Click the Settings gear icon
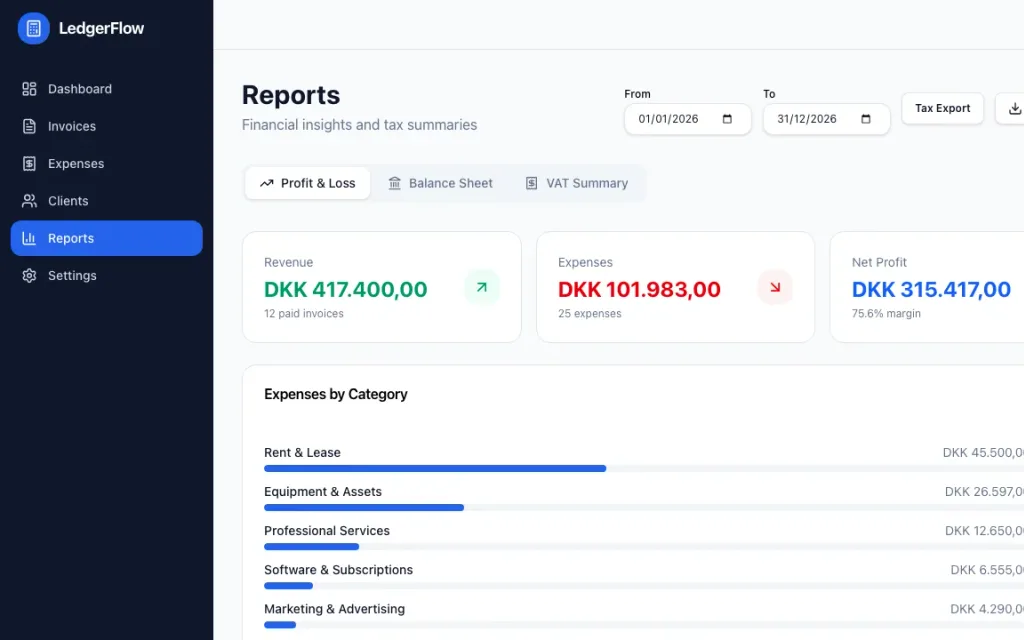The height and width of the screenshot is (640, 1024). pyautogui.click(x=29, y=276)
